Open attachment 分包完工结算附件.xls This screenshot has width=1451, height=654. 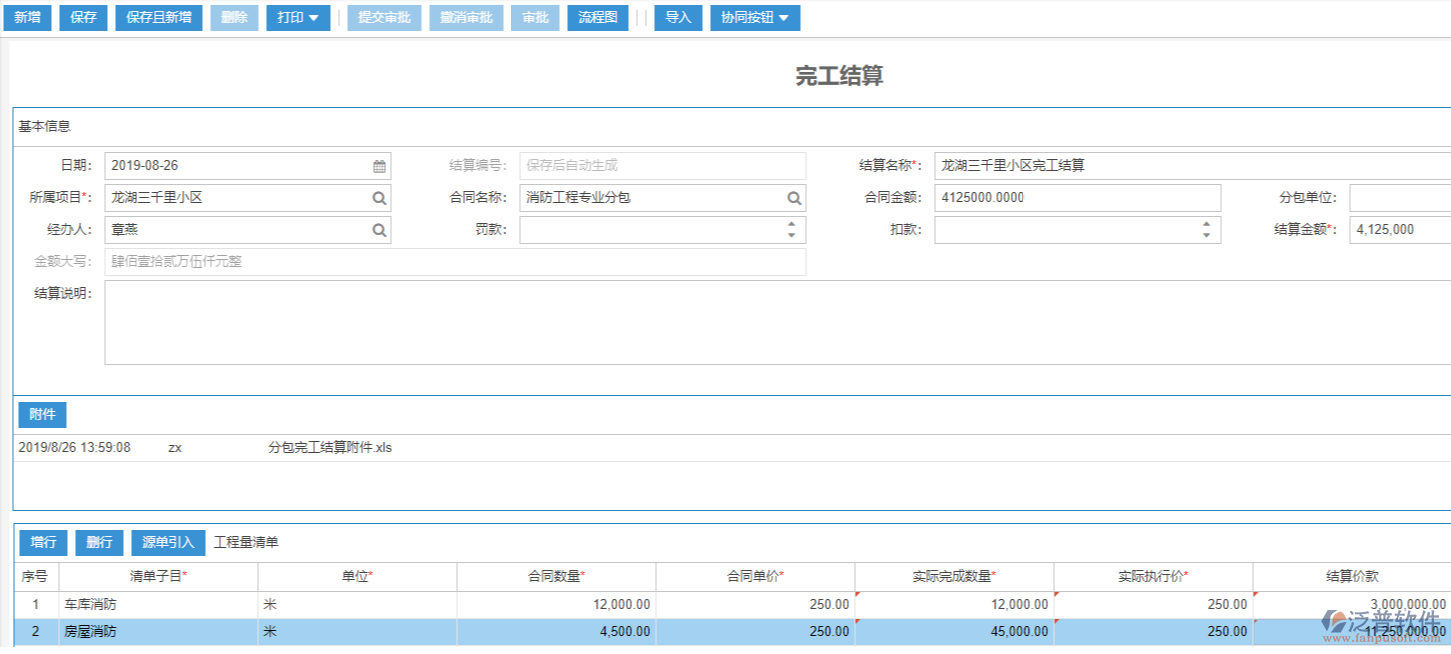pyautogui.click(x=330, y=448)
